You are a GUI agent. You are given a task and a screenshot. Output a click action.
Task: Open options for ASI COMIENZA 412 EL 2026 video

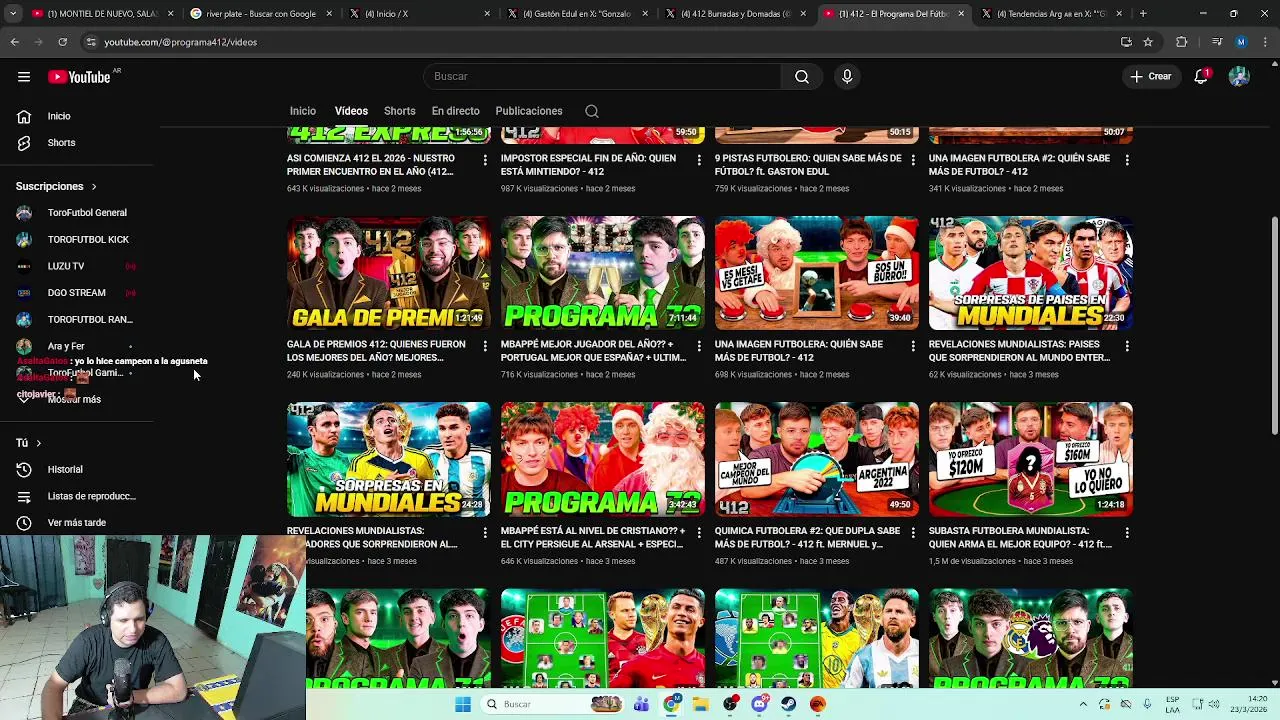[x=485, y=160]
